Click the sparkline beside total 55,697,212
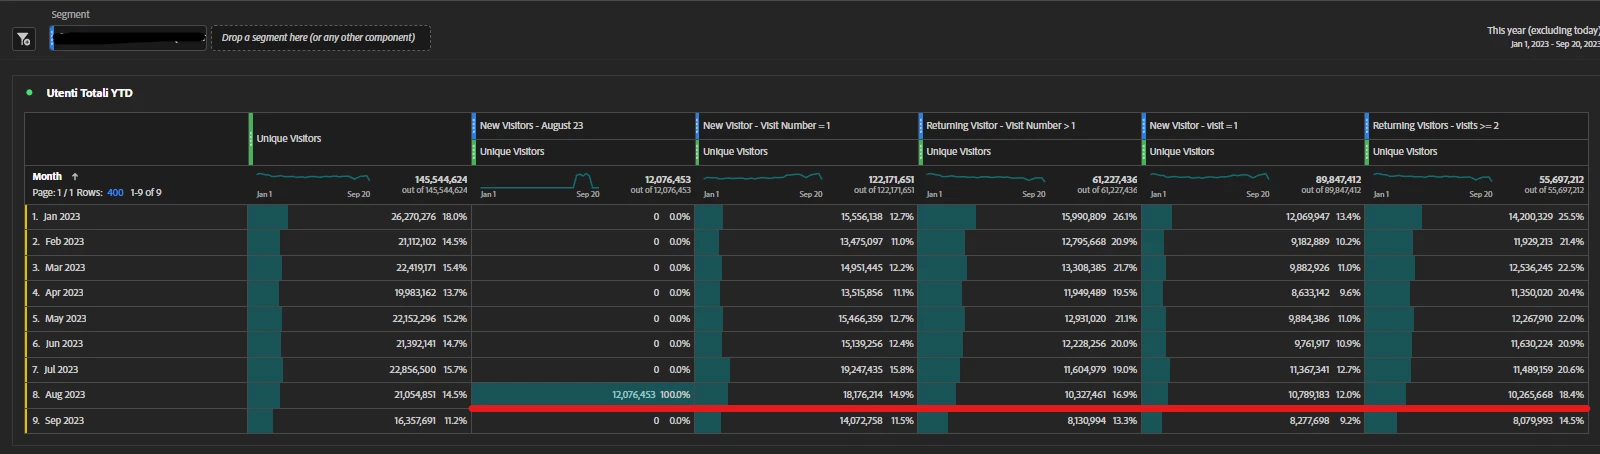 pyautogui.click(x=1433, y=178)
